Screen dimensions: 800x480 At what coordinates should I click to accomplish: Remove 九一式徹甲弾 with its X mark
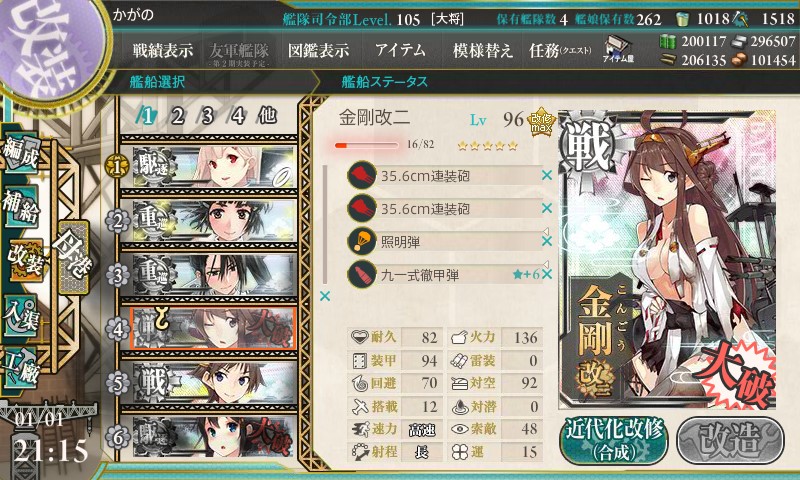tap(547, 274)
